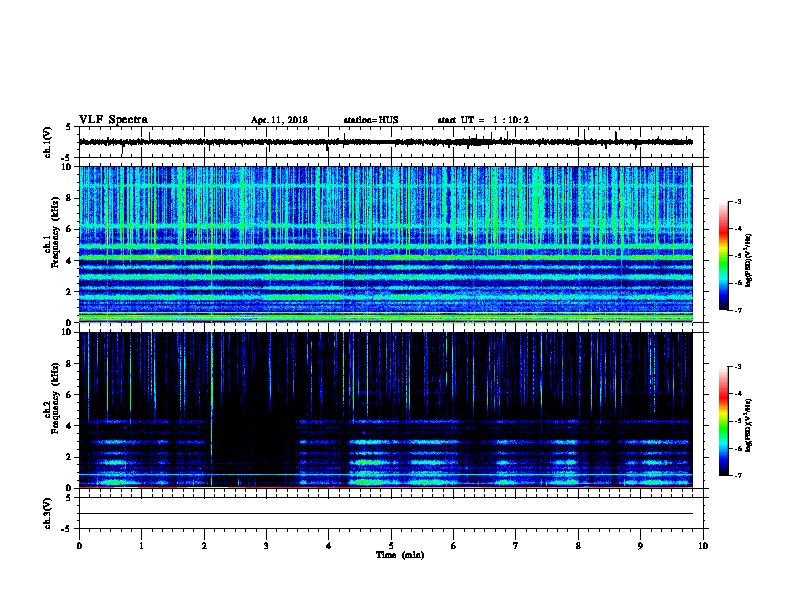Click the '-3' label on ch.1 color bar
This screenshot has width=792, height=612.
click(x=738, y=201)
